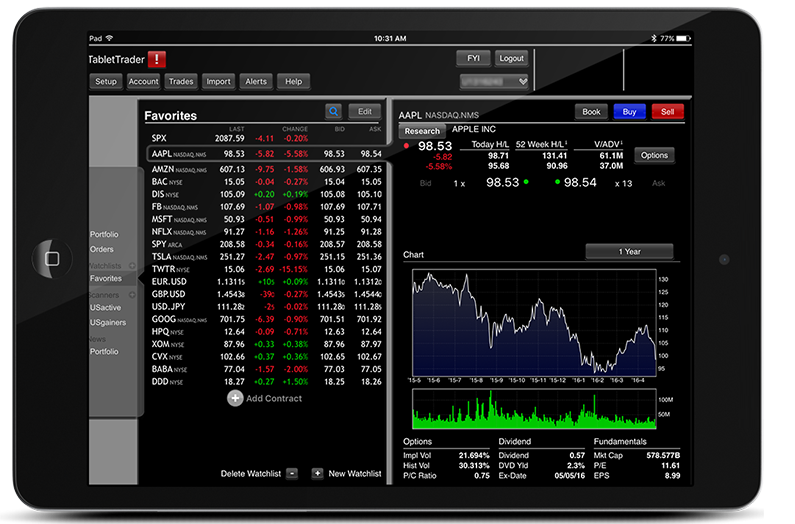Select the AMZN row in Favorites
Viewport: 795px width, 524px height.
point(266,169)
